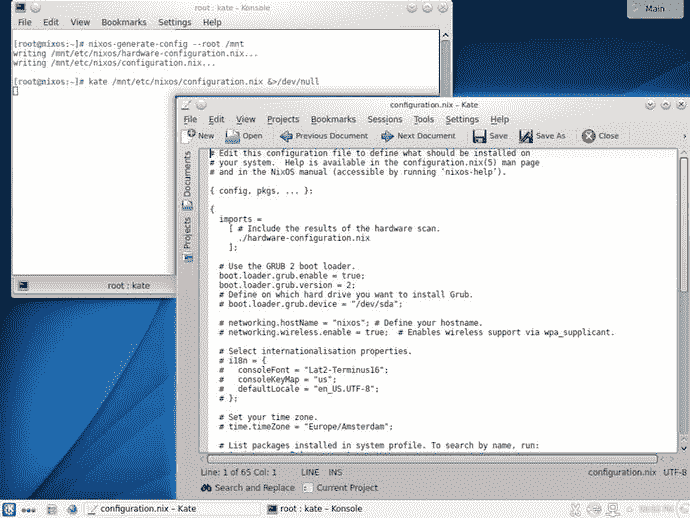The height and width of the screenshot is (518, 690).
Task: Open the clipboard scissors tray icon
Action: tap(575, 510)
